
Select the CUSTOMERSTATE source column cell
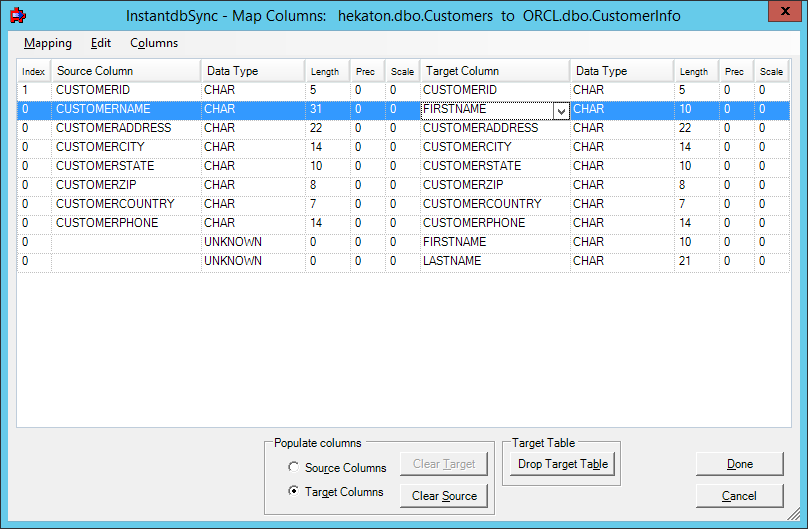click(x=126, y=166)
